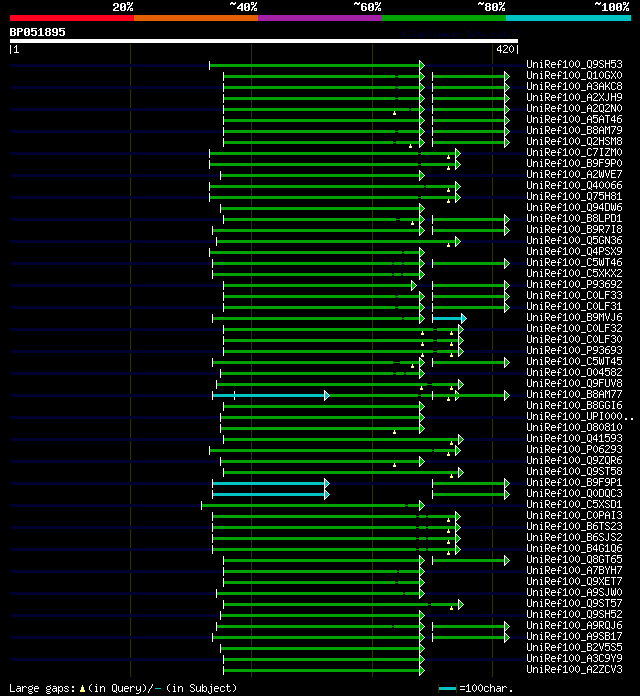640x696 pixels.
Task: Select the truncated UniRef100_UPI000.. hit label
Action: [580, 417]
